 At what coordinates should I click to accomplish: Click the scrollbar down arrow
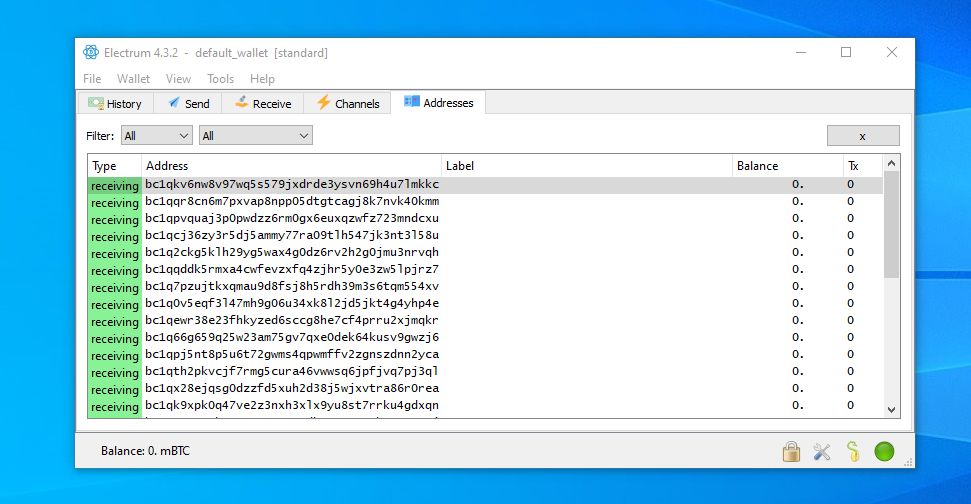pyautogui.click(x=891, y=409)
